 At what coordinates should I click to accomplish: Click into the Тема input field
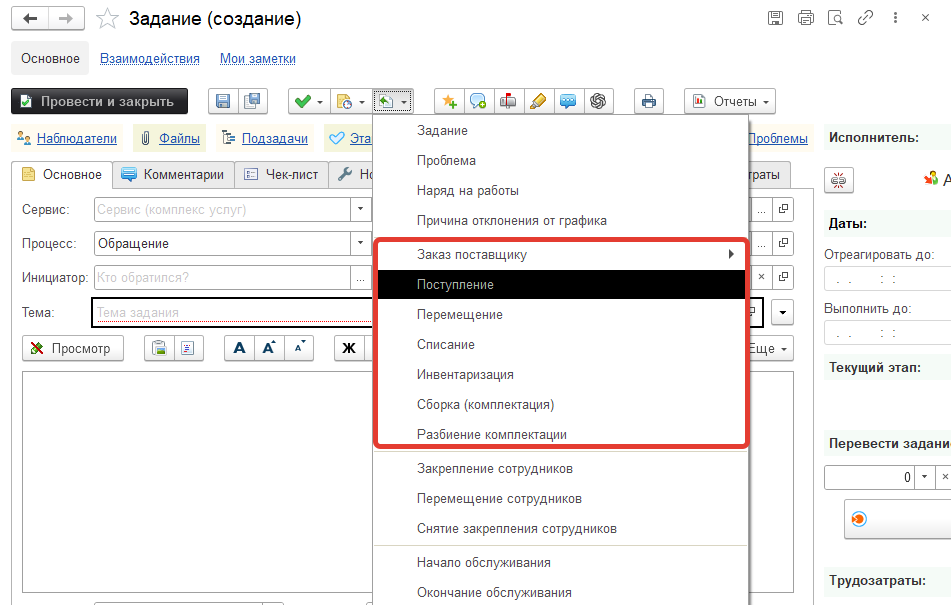tap(230, 312)
